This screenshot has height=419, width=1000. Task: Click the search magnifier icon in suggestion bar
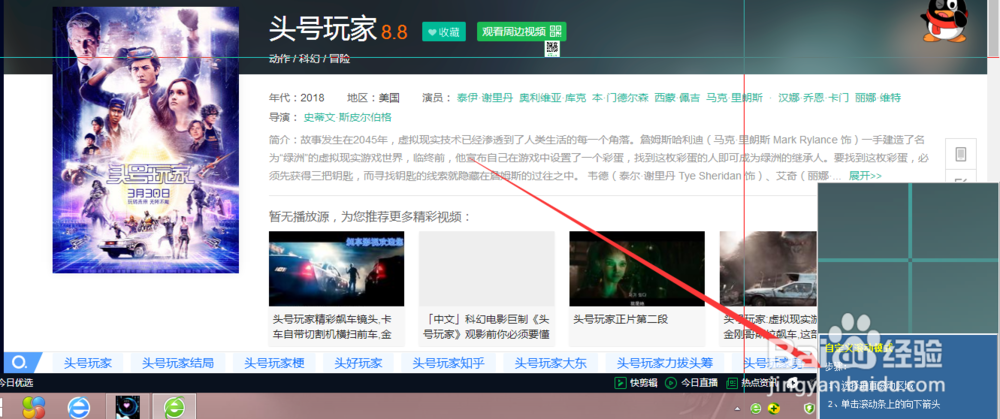[20, 363]
